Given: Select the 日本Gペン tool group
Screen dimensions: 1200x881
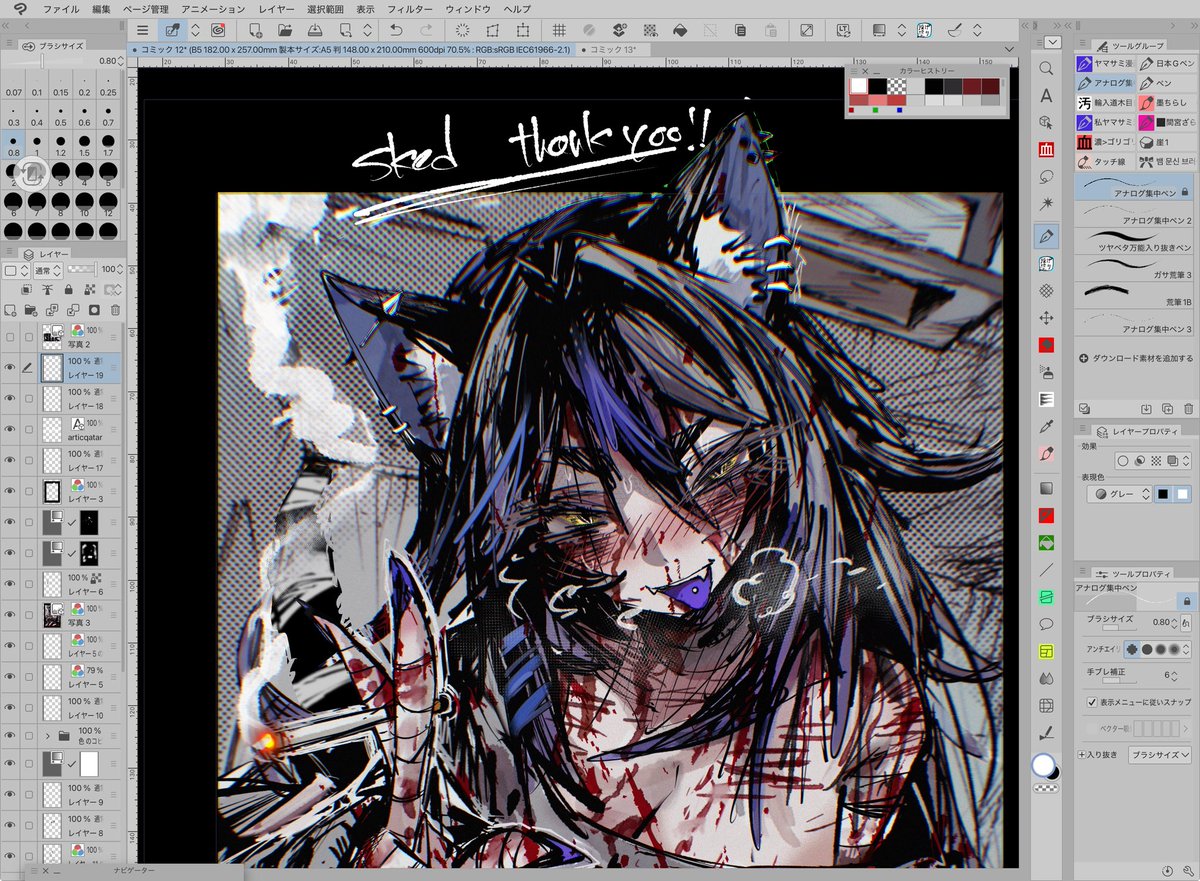Looking at the screenshot, I should point(1166,63).
